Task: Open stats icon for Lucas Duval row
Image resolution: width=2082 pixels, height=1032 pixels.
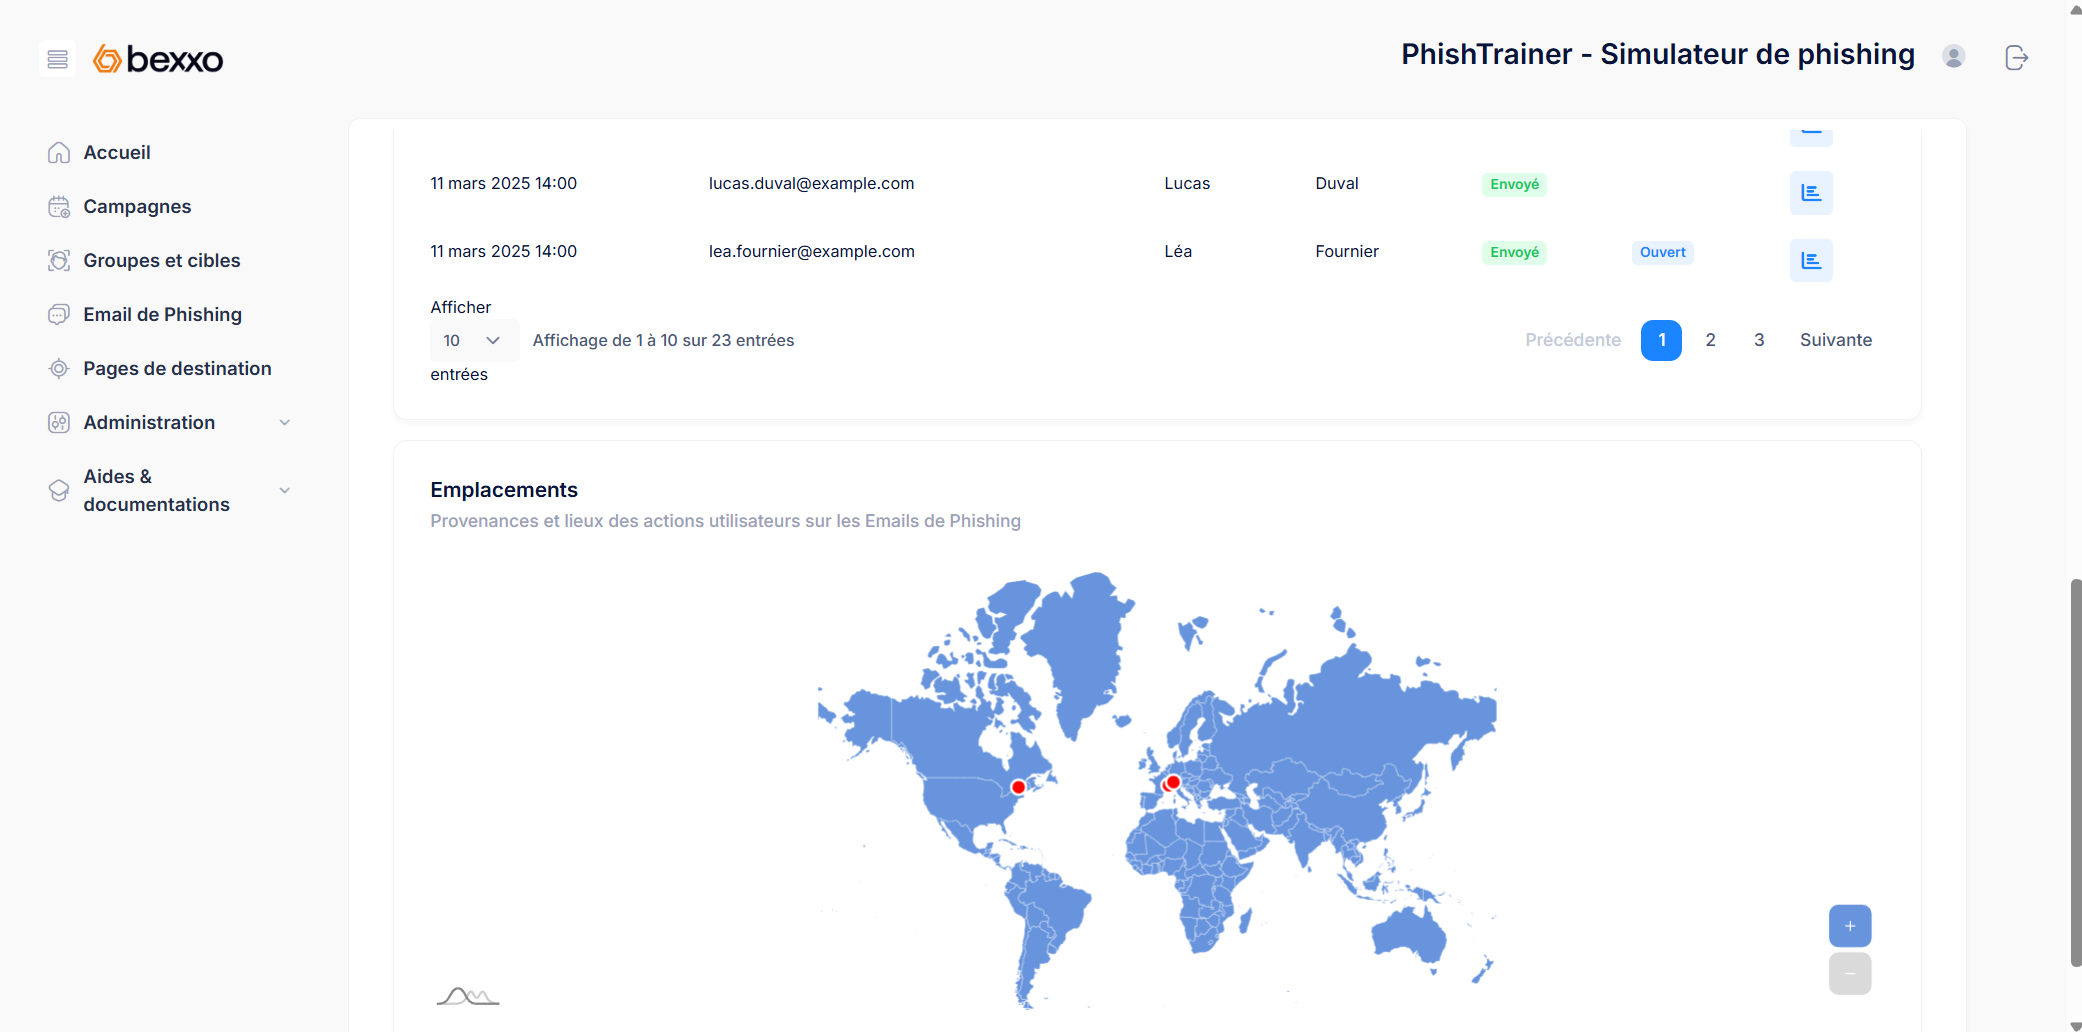Action: tap(1810, 193)
